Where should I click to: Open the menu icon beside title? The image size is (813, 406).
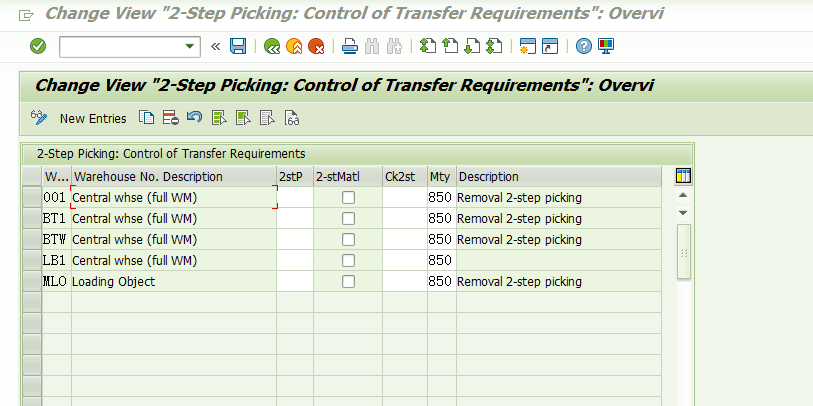26,16
